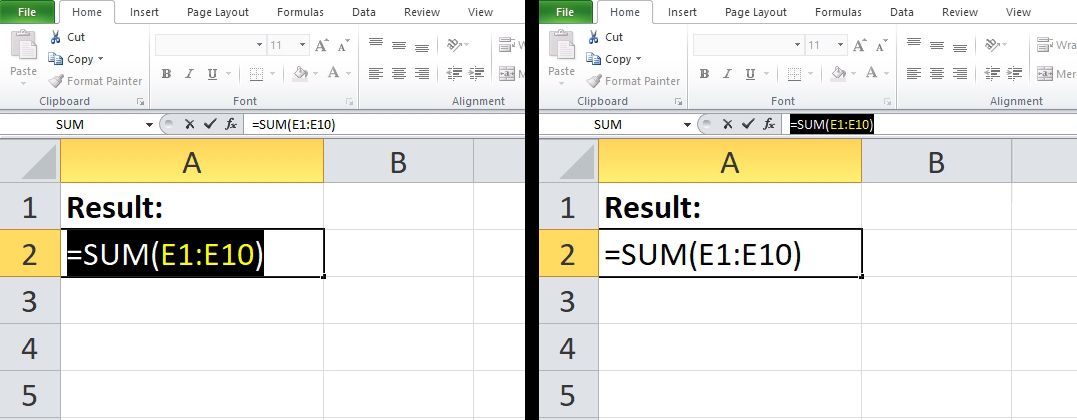Click Bold button in the left window's Font group
Screen dimensions: 1077x420
pyautogui.click(x=166, y=74)
